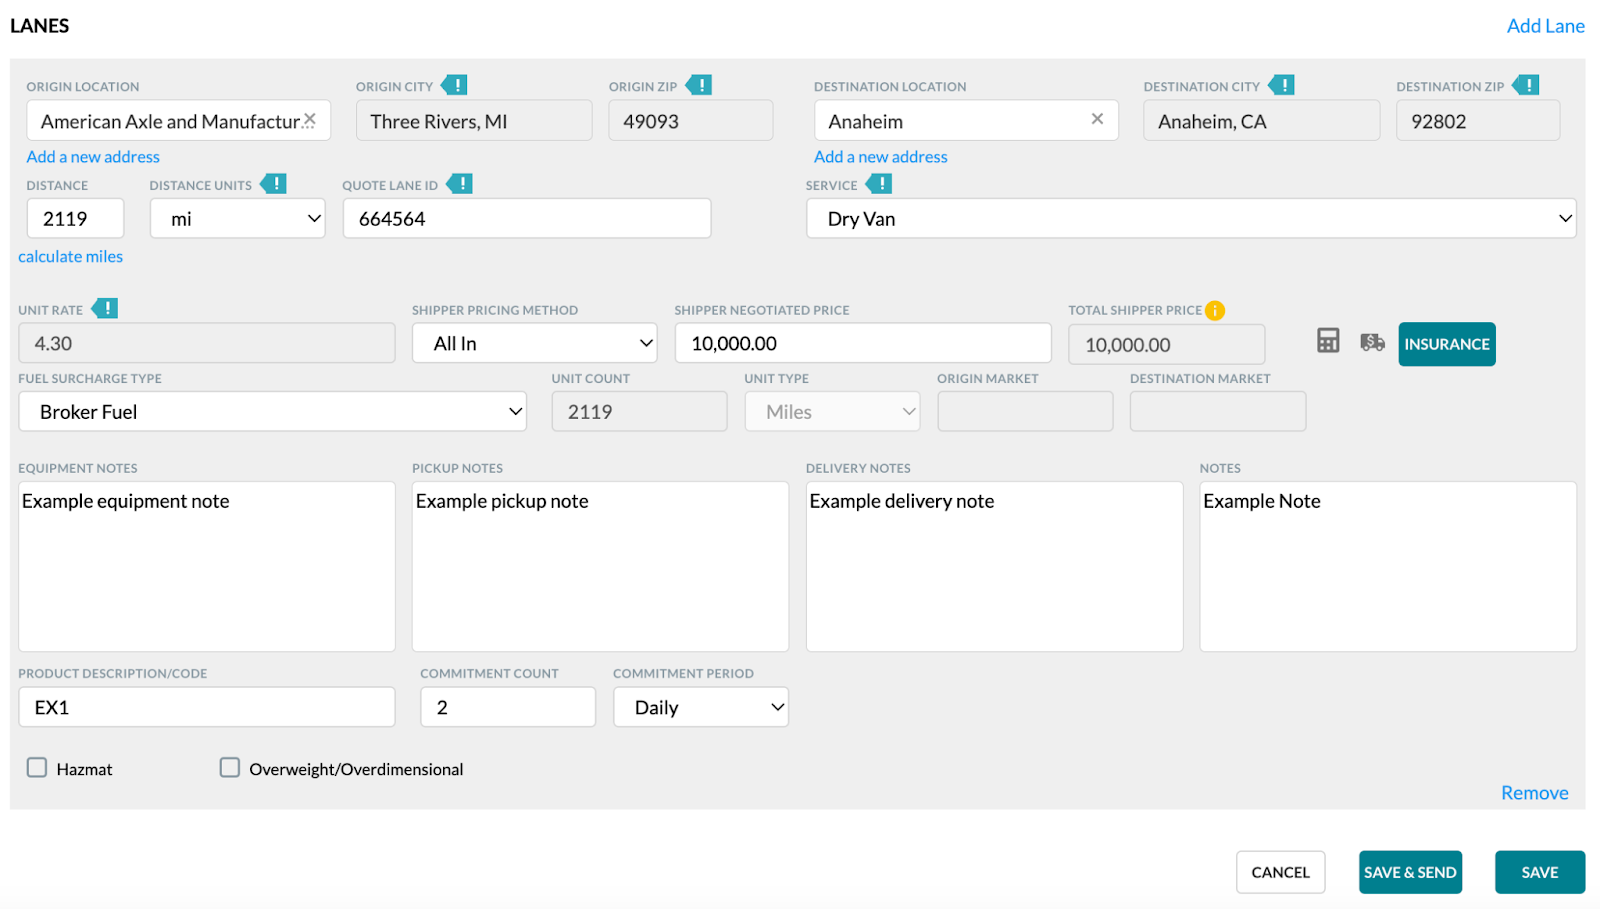Click the Destination Zip info flag icon
This screenshot has width=1600, height=909.
[x=1525, y=85]
